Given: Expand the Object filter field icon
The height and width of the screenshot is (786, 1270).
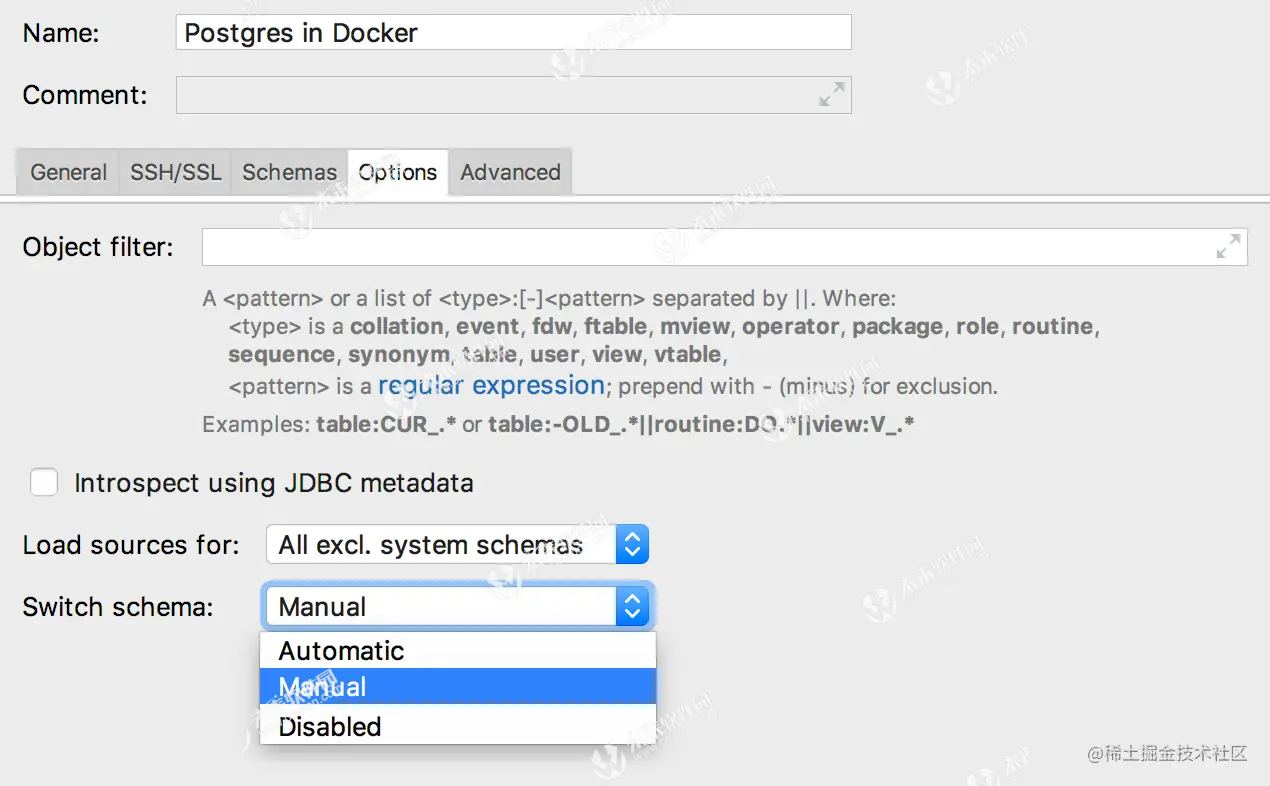Looking at the screenshot, I should click(1228, 246).
